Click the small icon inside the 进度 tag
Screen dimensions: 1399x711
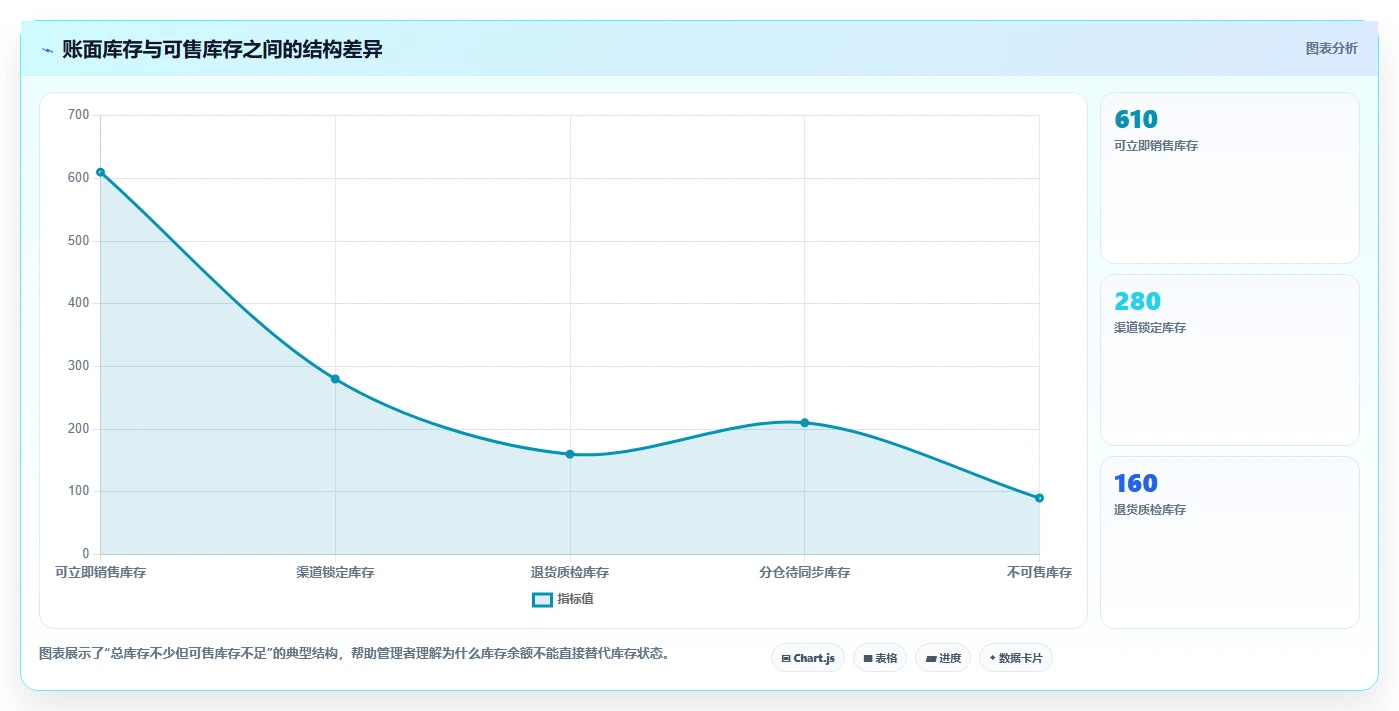click(x=930, y=658)
